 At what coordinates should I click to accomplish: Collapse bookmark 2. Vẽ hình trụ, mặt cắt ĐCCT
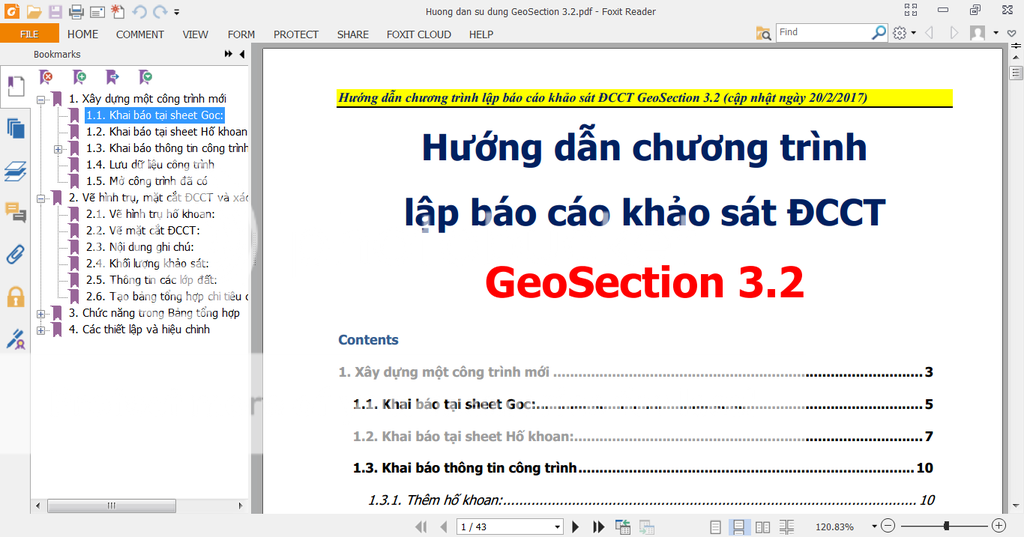[x=40, y=199]
